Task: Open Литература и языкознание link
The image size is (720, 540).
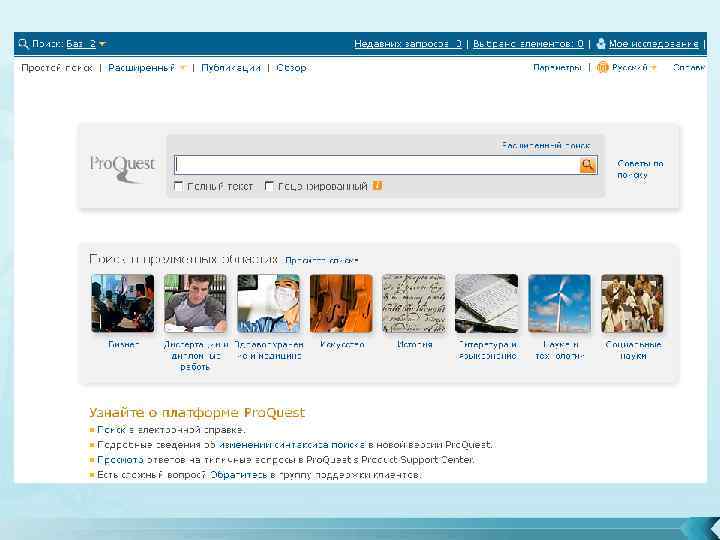Action: [x=488, y=350]
